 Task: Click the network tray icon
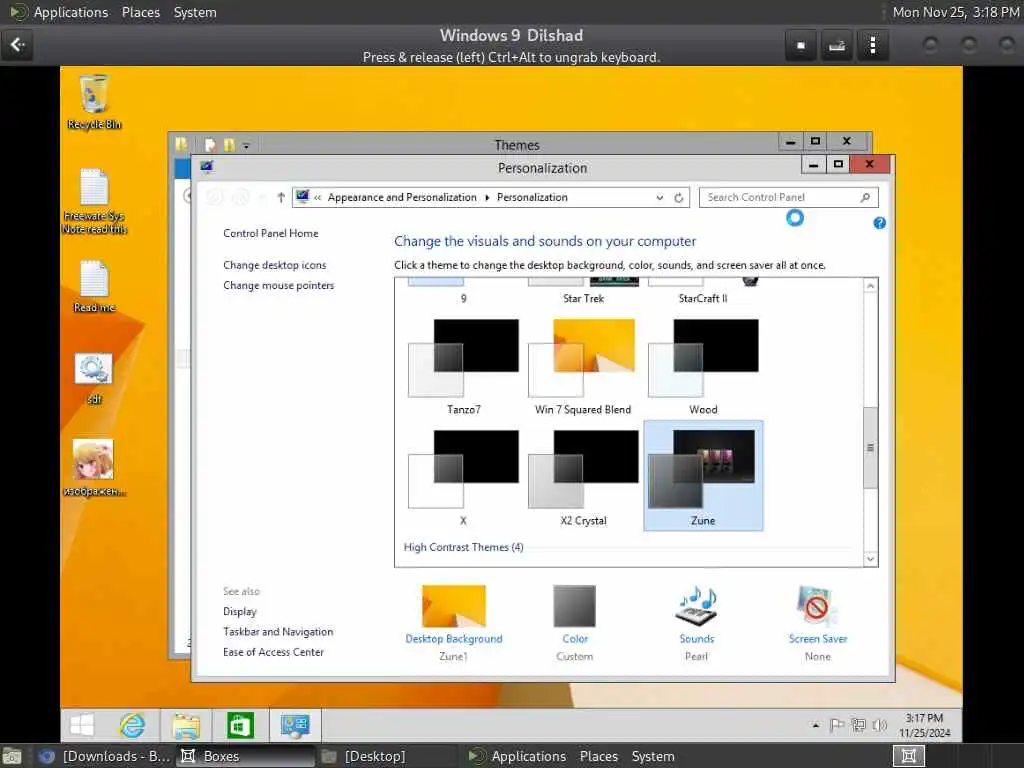pos(858,725)
